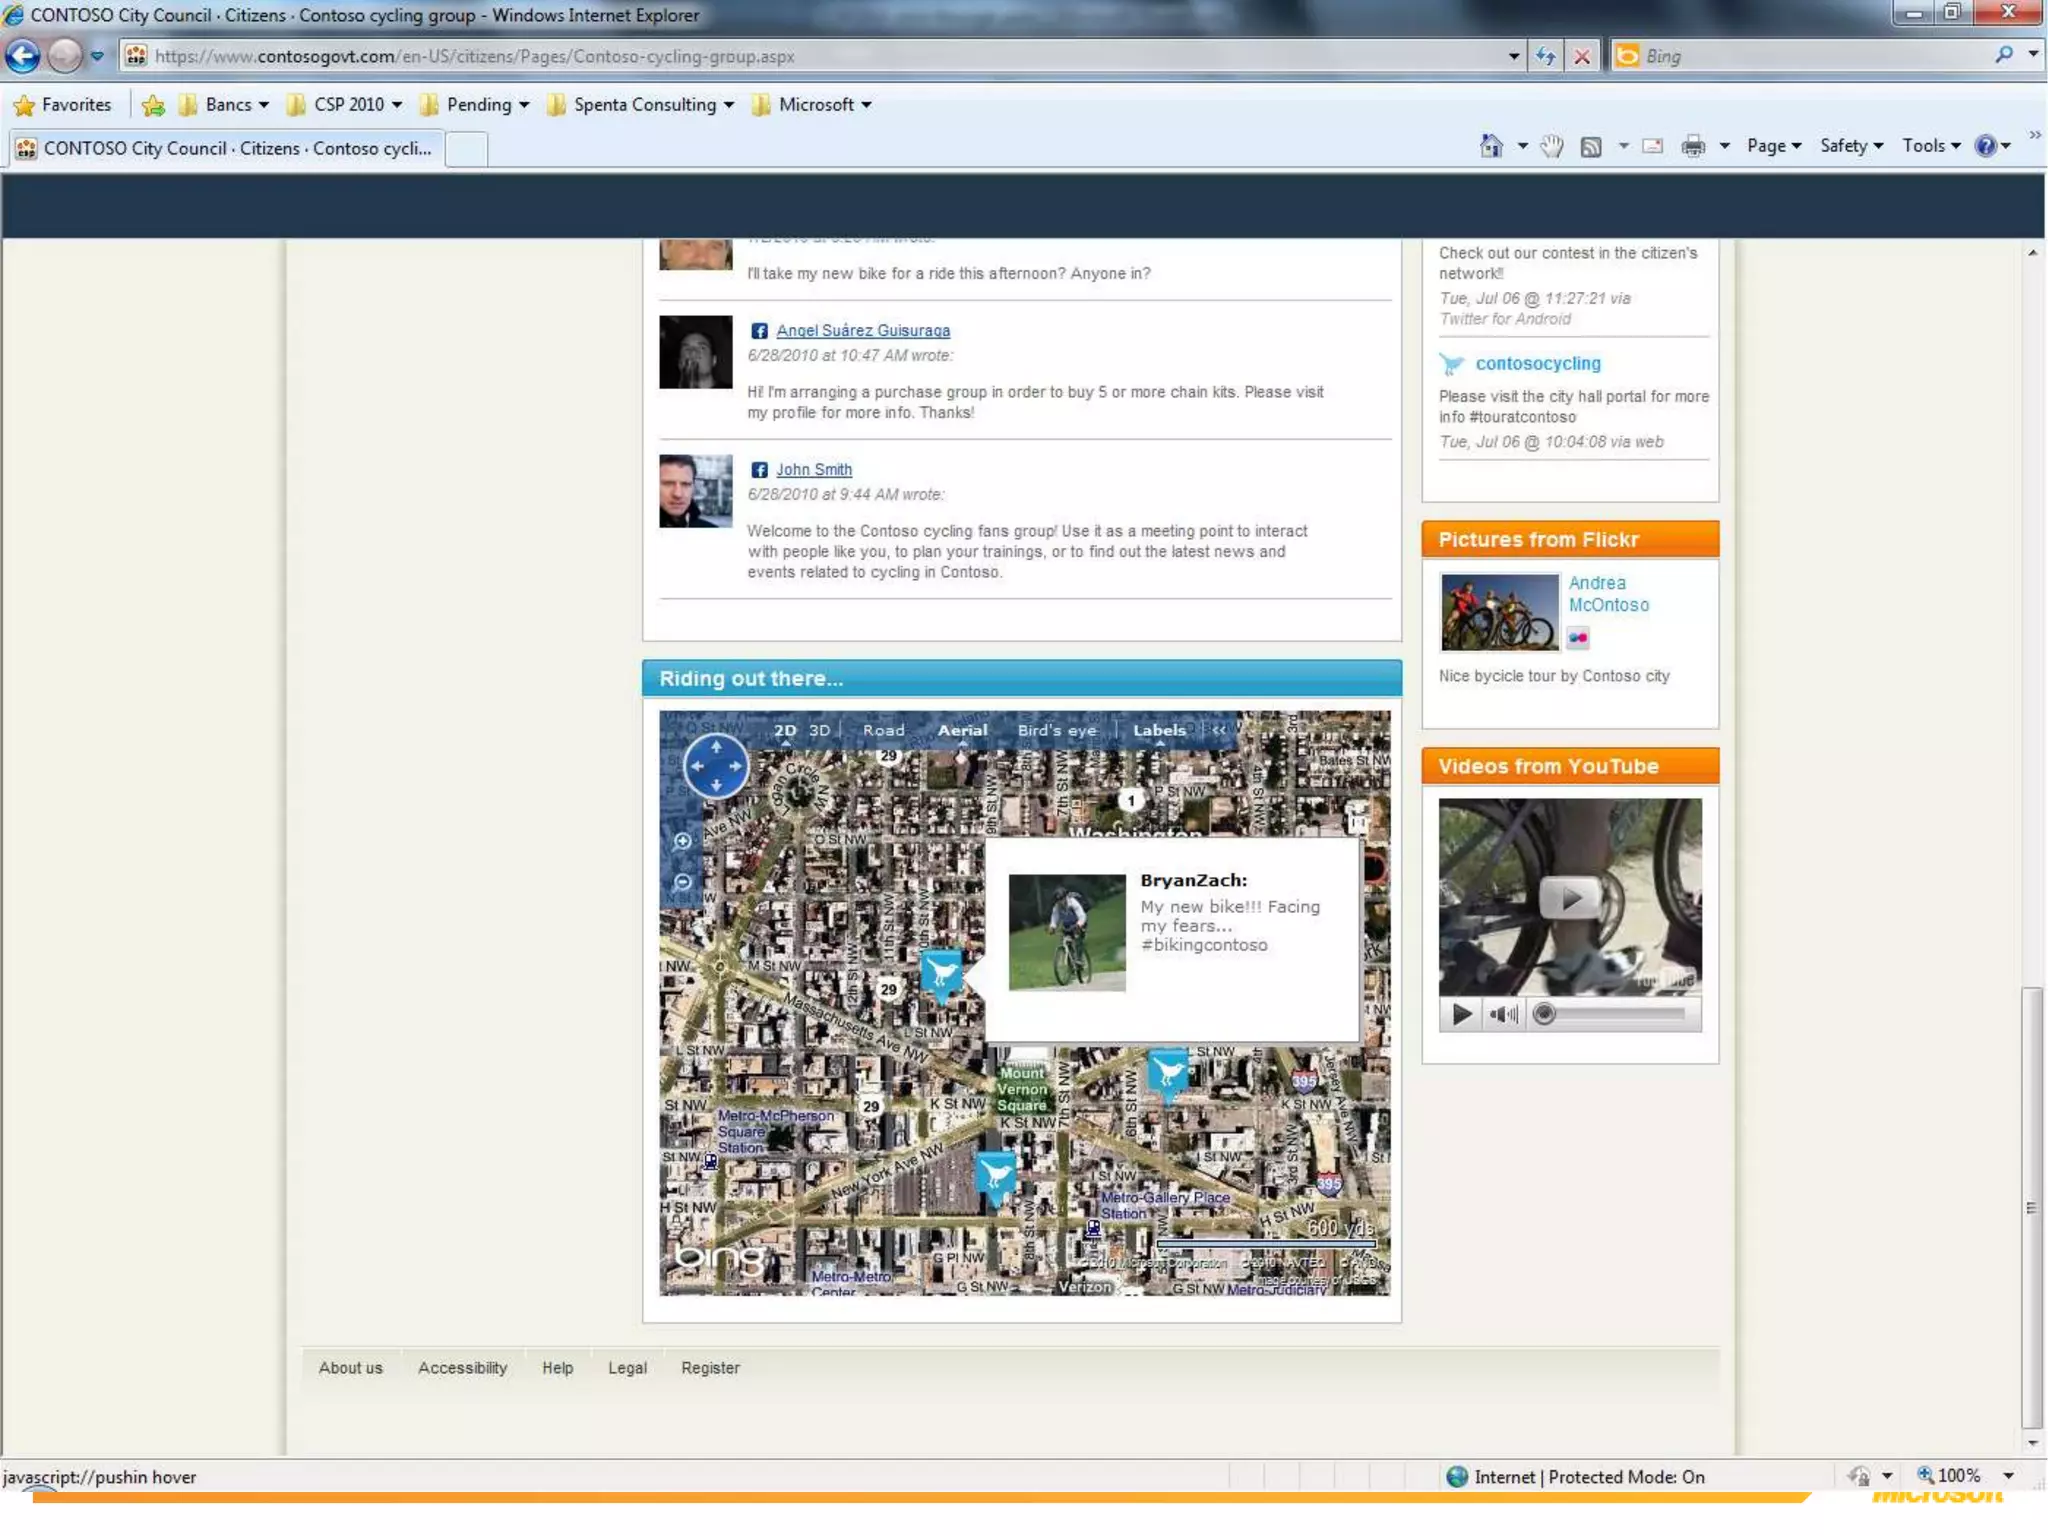Open John Smith's profile link

tap(814, 470)
